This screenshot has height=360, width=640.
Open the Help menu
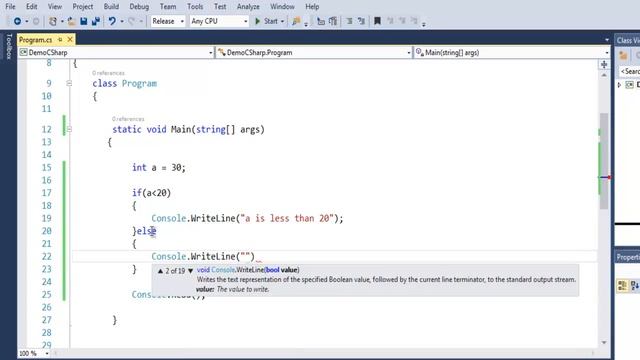pos(312,7)
